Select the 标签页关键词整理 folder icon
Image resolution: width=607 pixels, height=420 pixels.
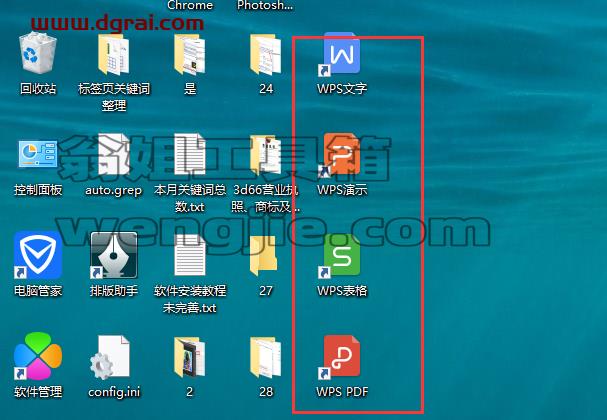[x=113, y=54]
